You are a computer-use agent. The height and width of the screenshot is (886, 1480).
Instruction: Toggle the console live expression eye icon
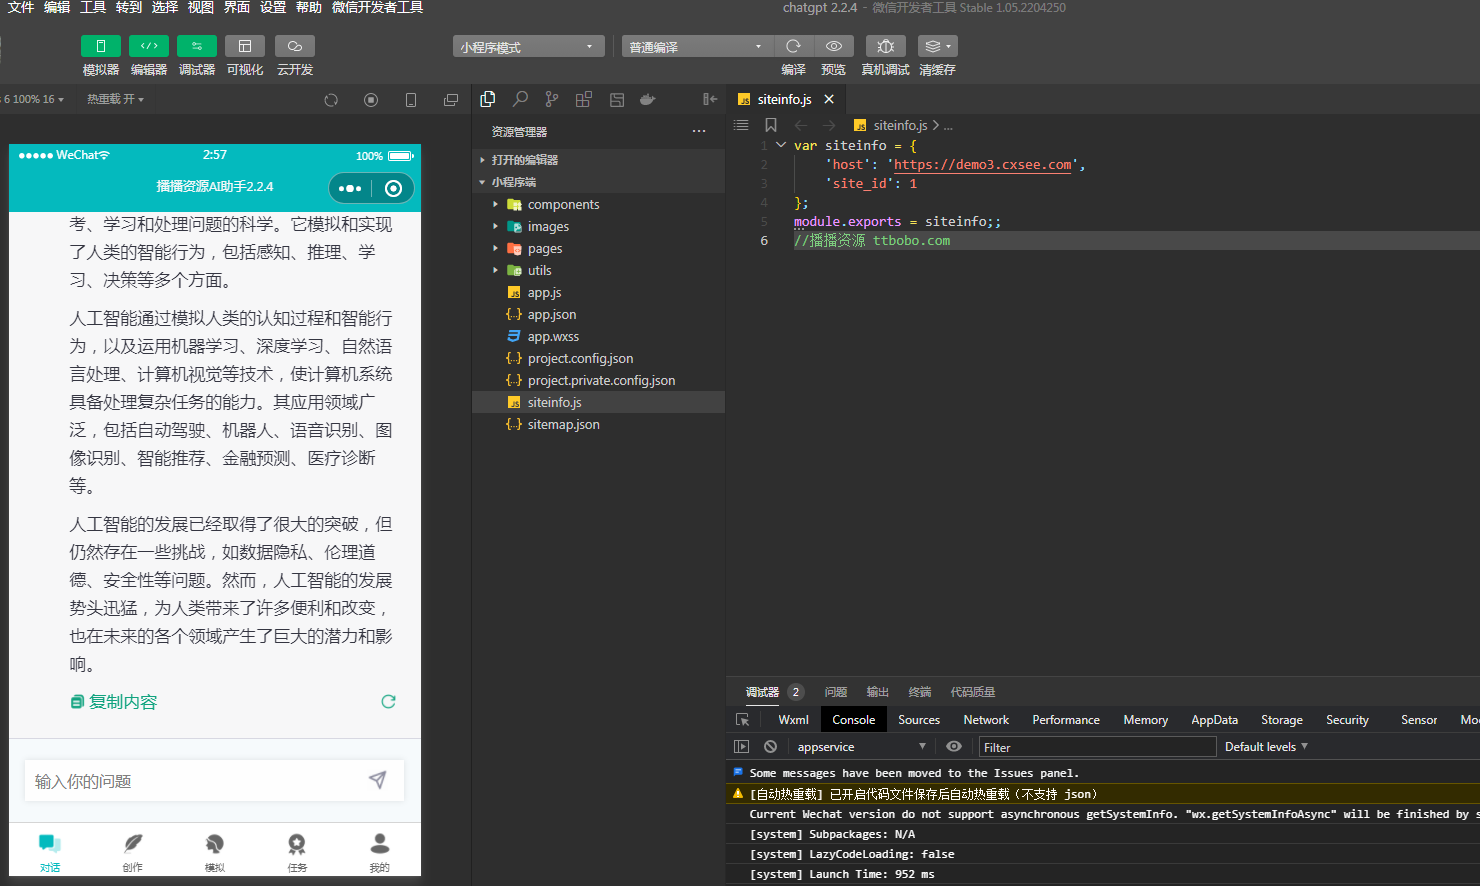[x=954, y=747]
